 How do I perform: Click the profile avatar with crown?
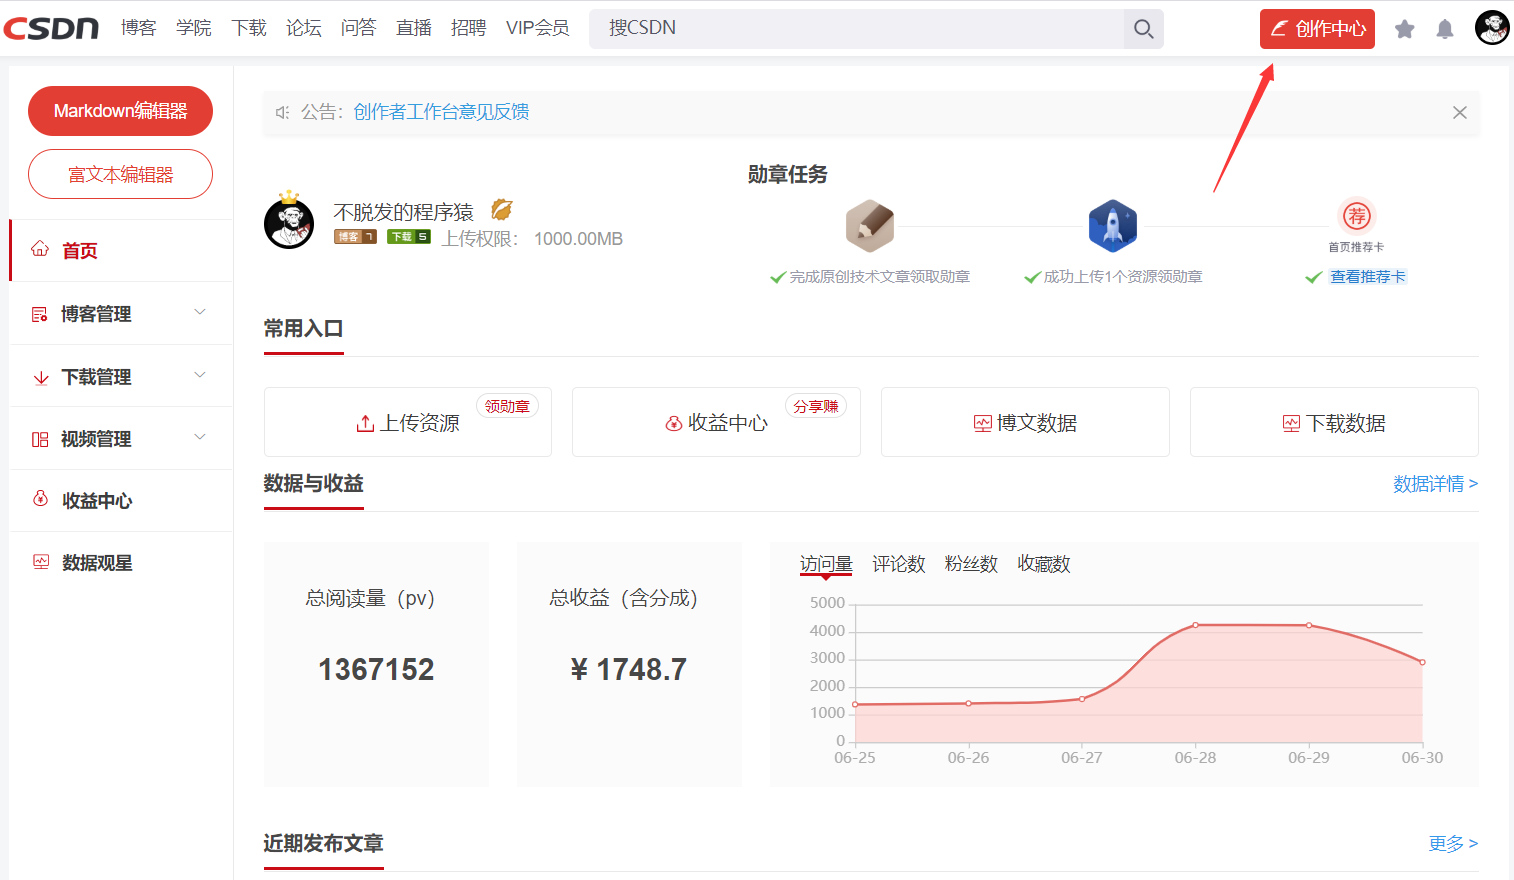tap(289, 221)
